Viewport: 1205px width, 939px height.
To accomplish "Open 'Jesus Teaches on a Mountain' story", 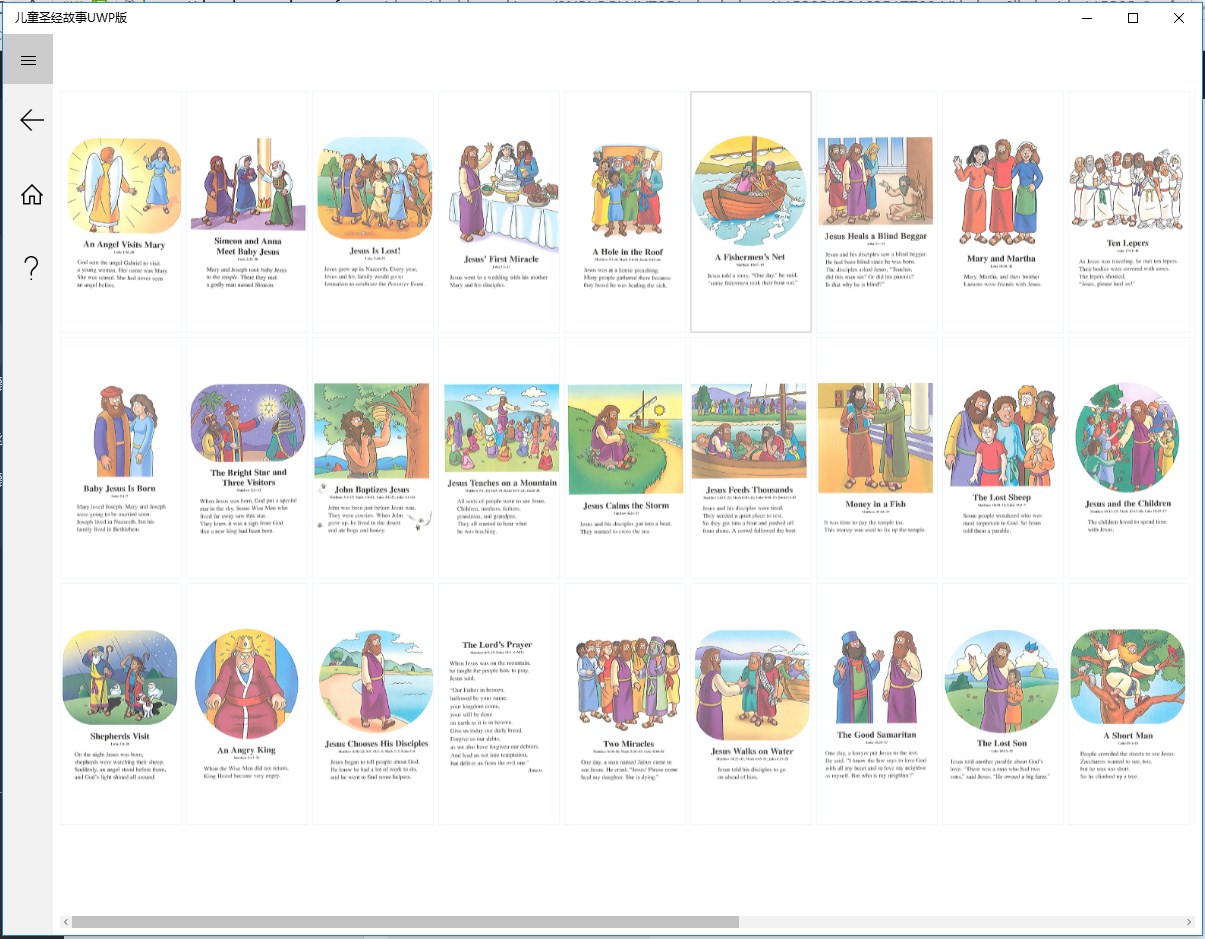I will pyautogui.click(x=499, y=458).
